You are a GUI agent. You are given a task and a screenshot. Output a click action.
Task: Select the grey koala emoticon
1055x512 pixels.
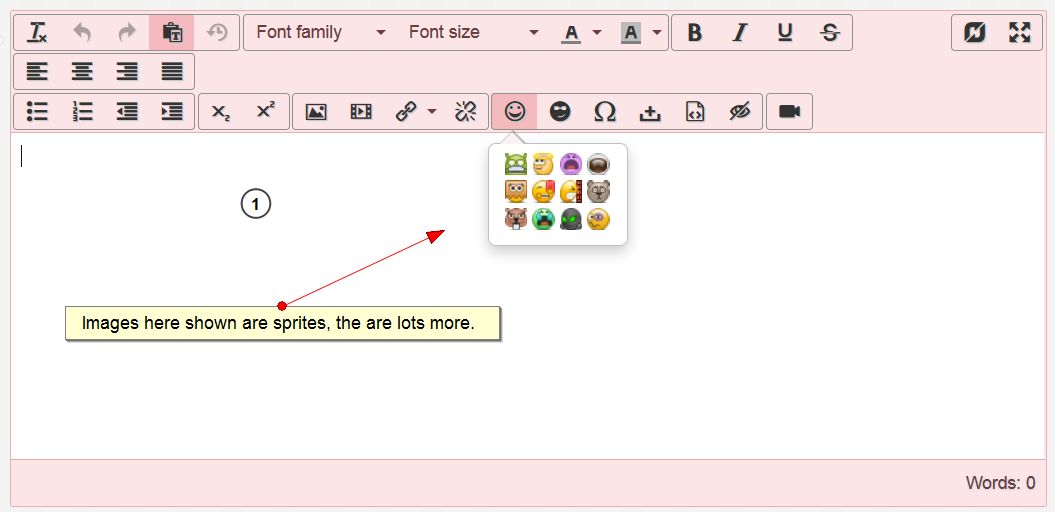pos(598,191)
